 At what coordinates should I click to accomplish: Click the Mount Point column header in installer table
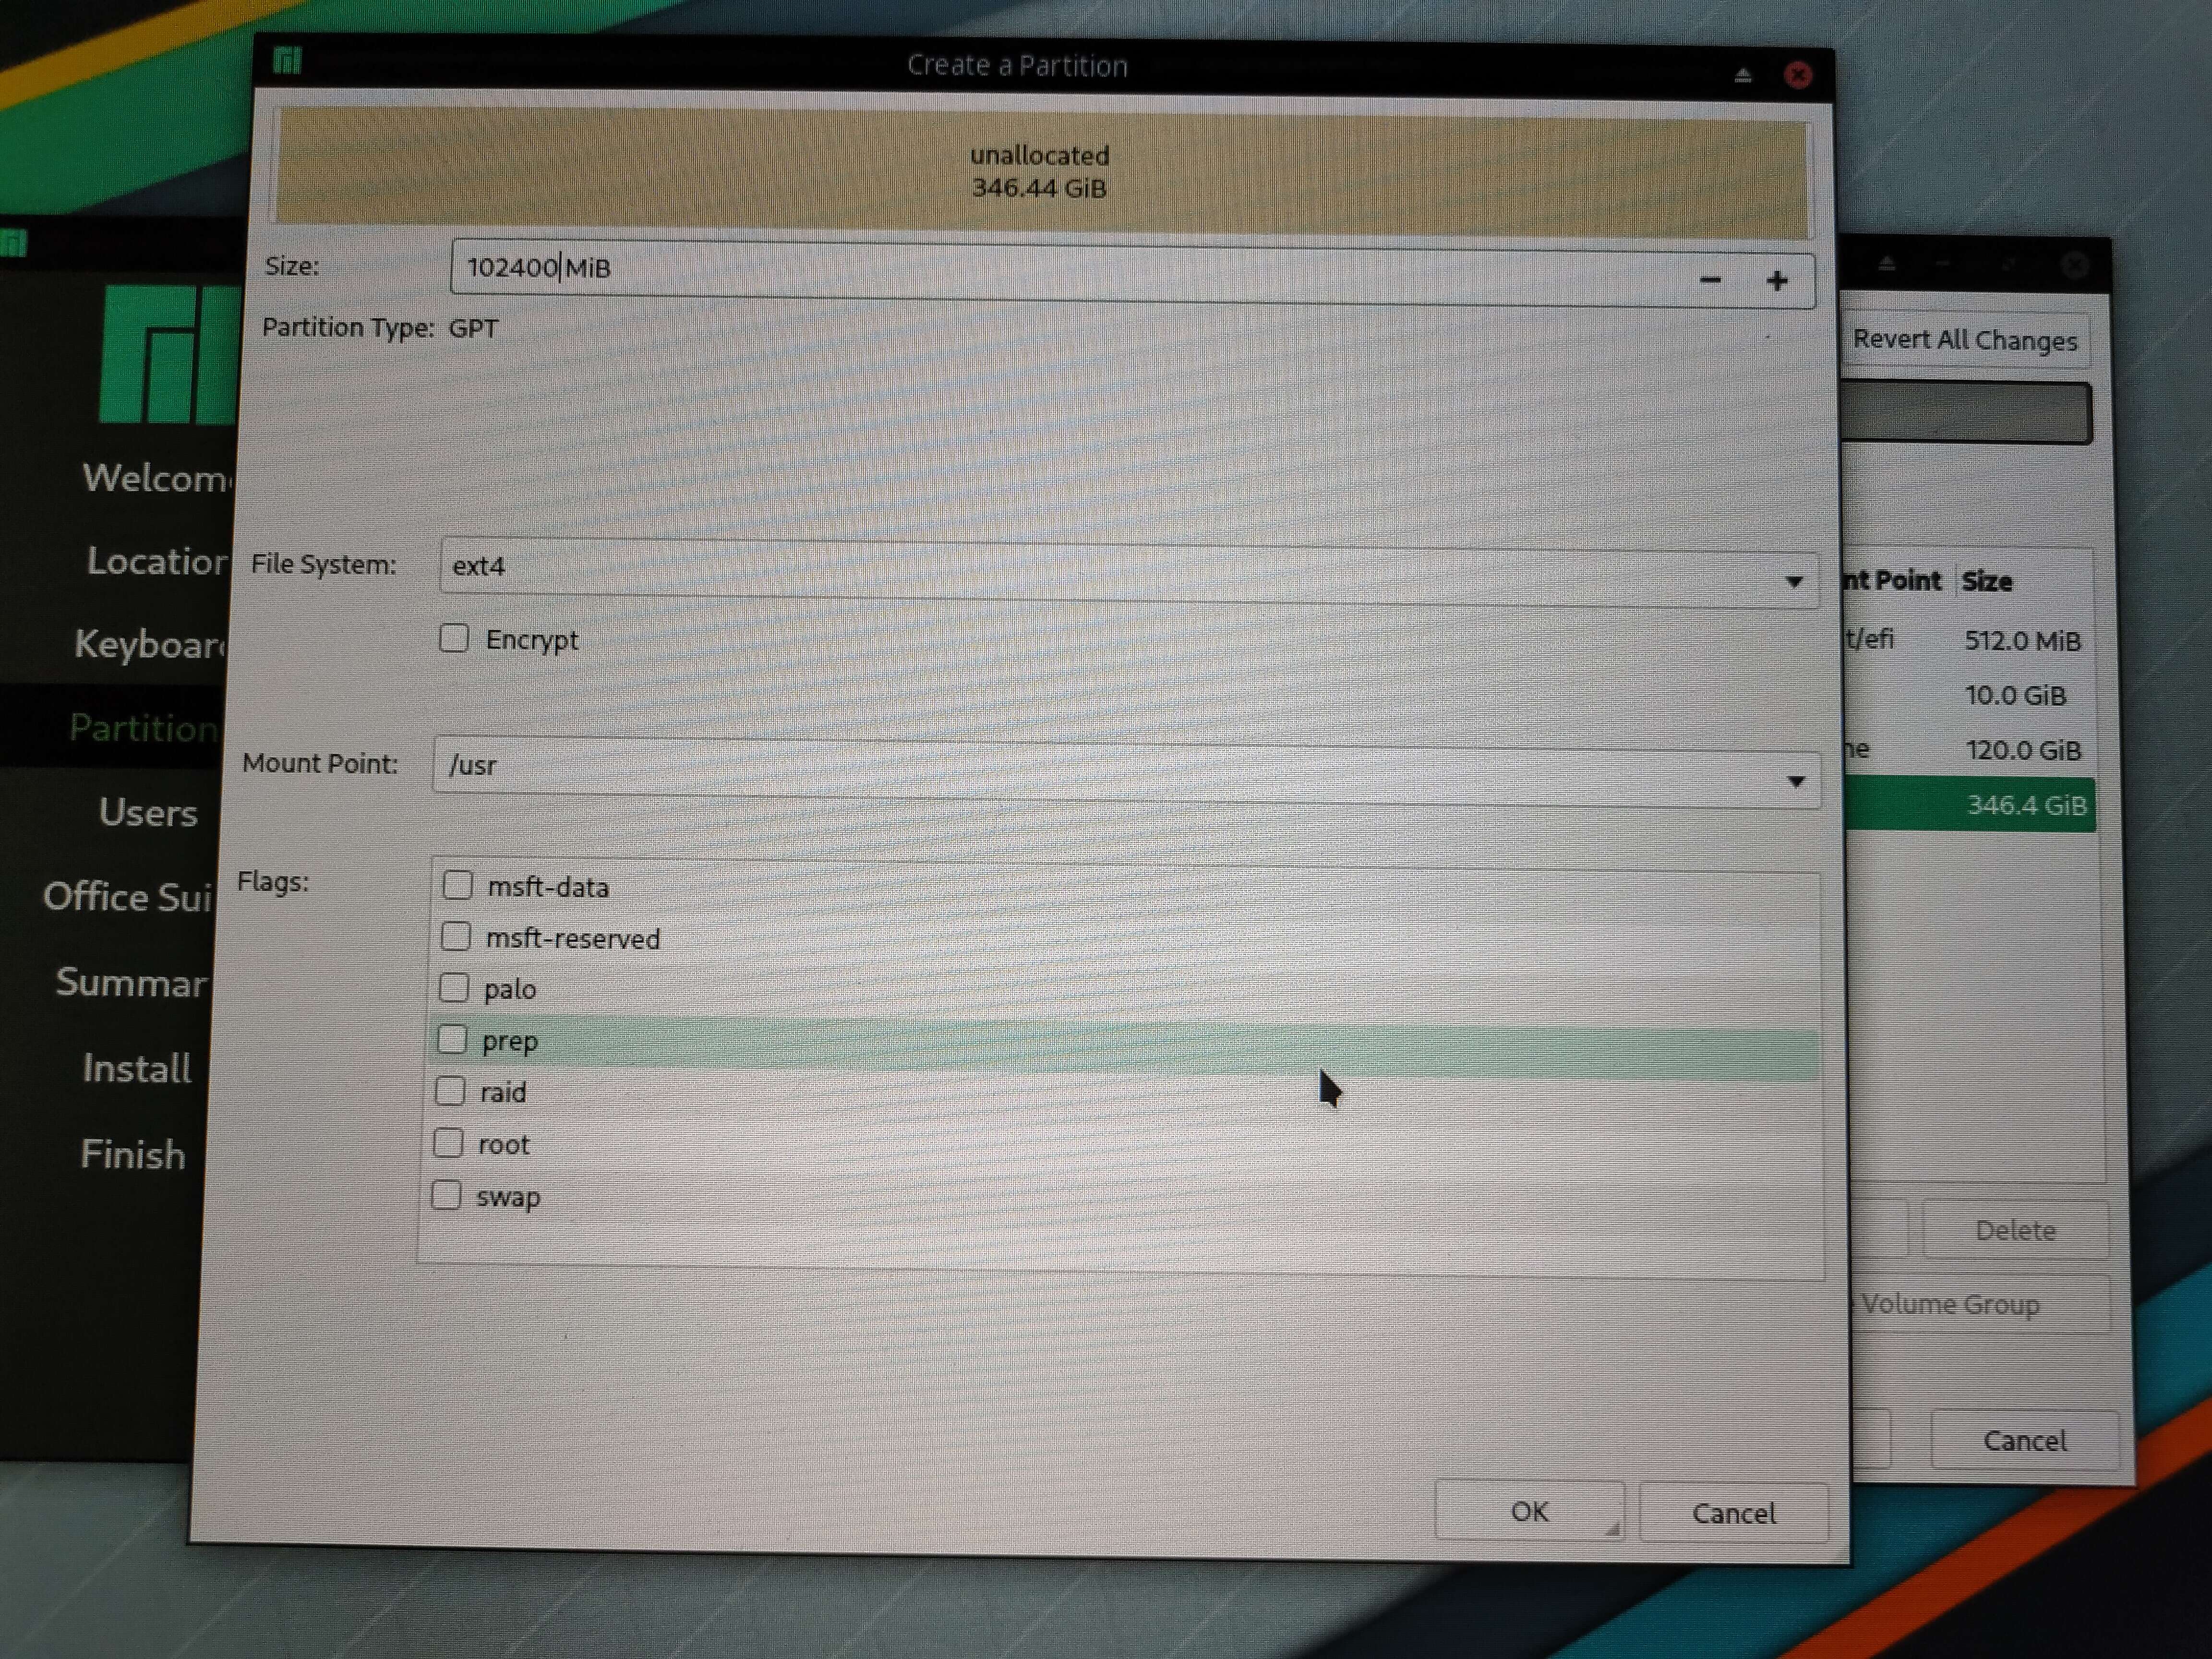(1893, 580)
